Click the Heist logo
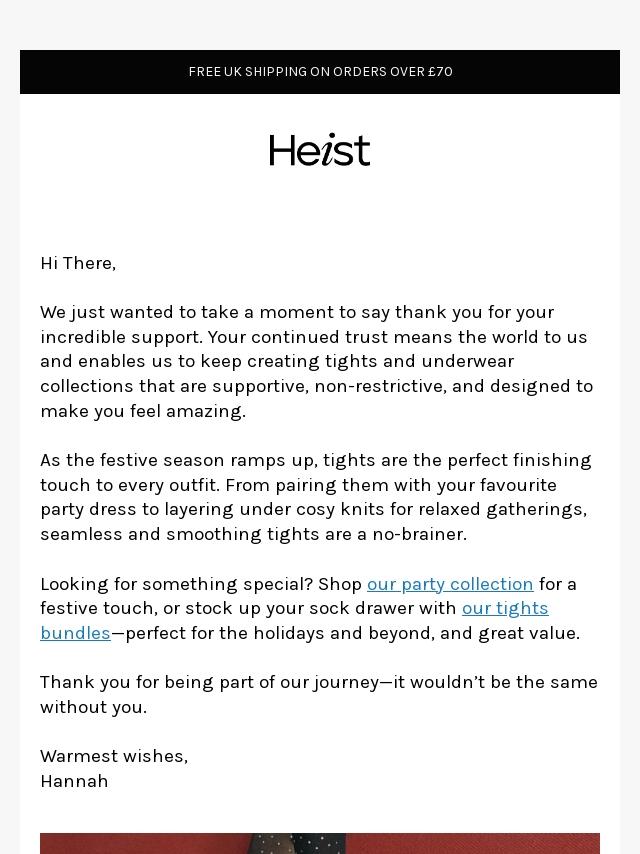 point(320,150)
